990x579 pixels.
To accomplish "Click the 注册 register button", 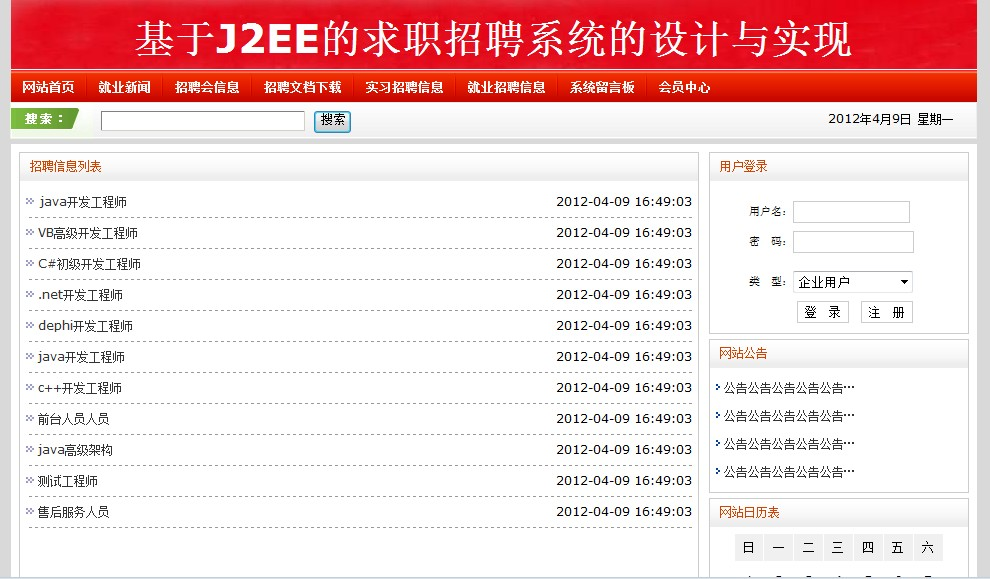I will pos(886,313).
